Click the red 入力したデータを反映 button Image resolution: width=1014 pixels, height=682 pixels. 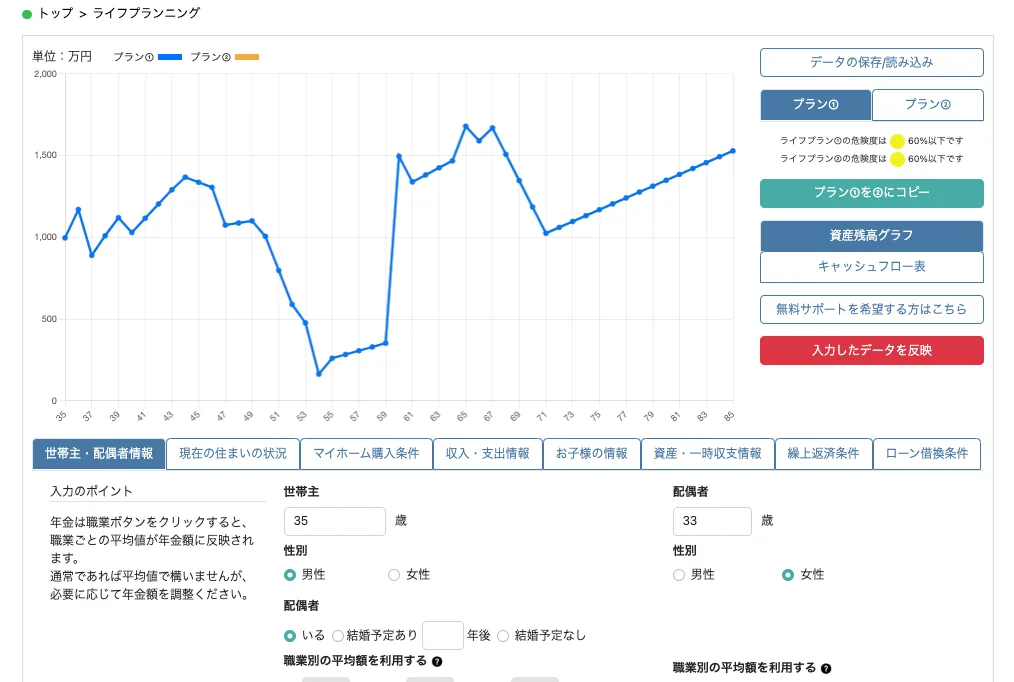click(x=872, y=350)
